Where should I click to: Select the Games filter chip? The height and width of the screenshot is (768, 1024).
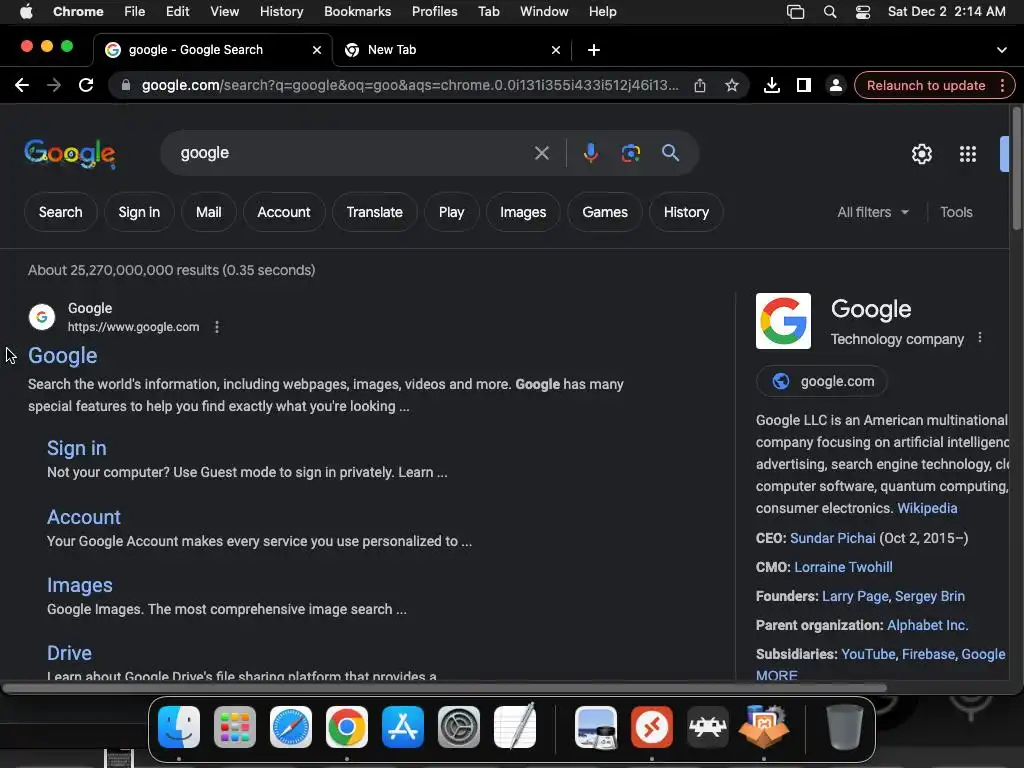point(605,212)
